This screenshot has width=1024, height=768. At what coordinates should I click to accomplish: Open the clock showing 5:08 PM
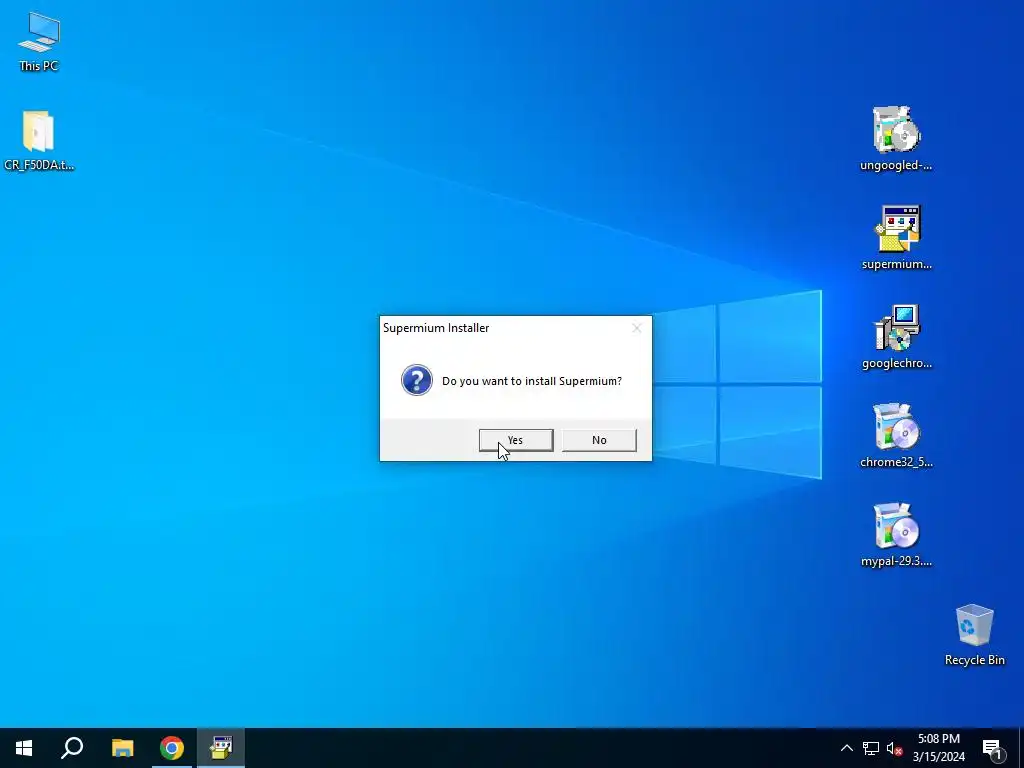pos(938,748)
